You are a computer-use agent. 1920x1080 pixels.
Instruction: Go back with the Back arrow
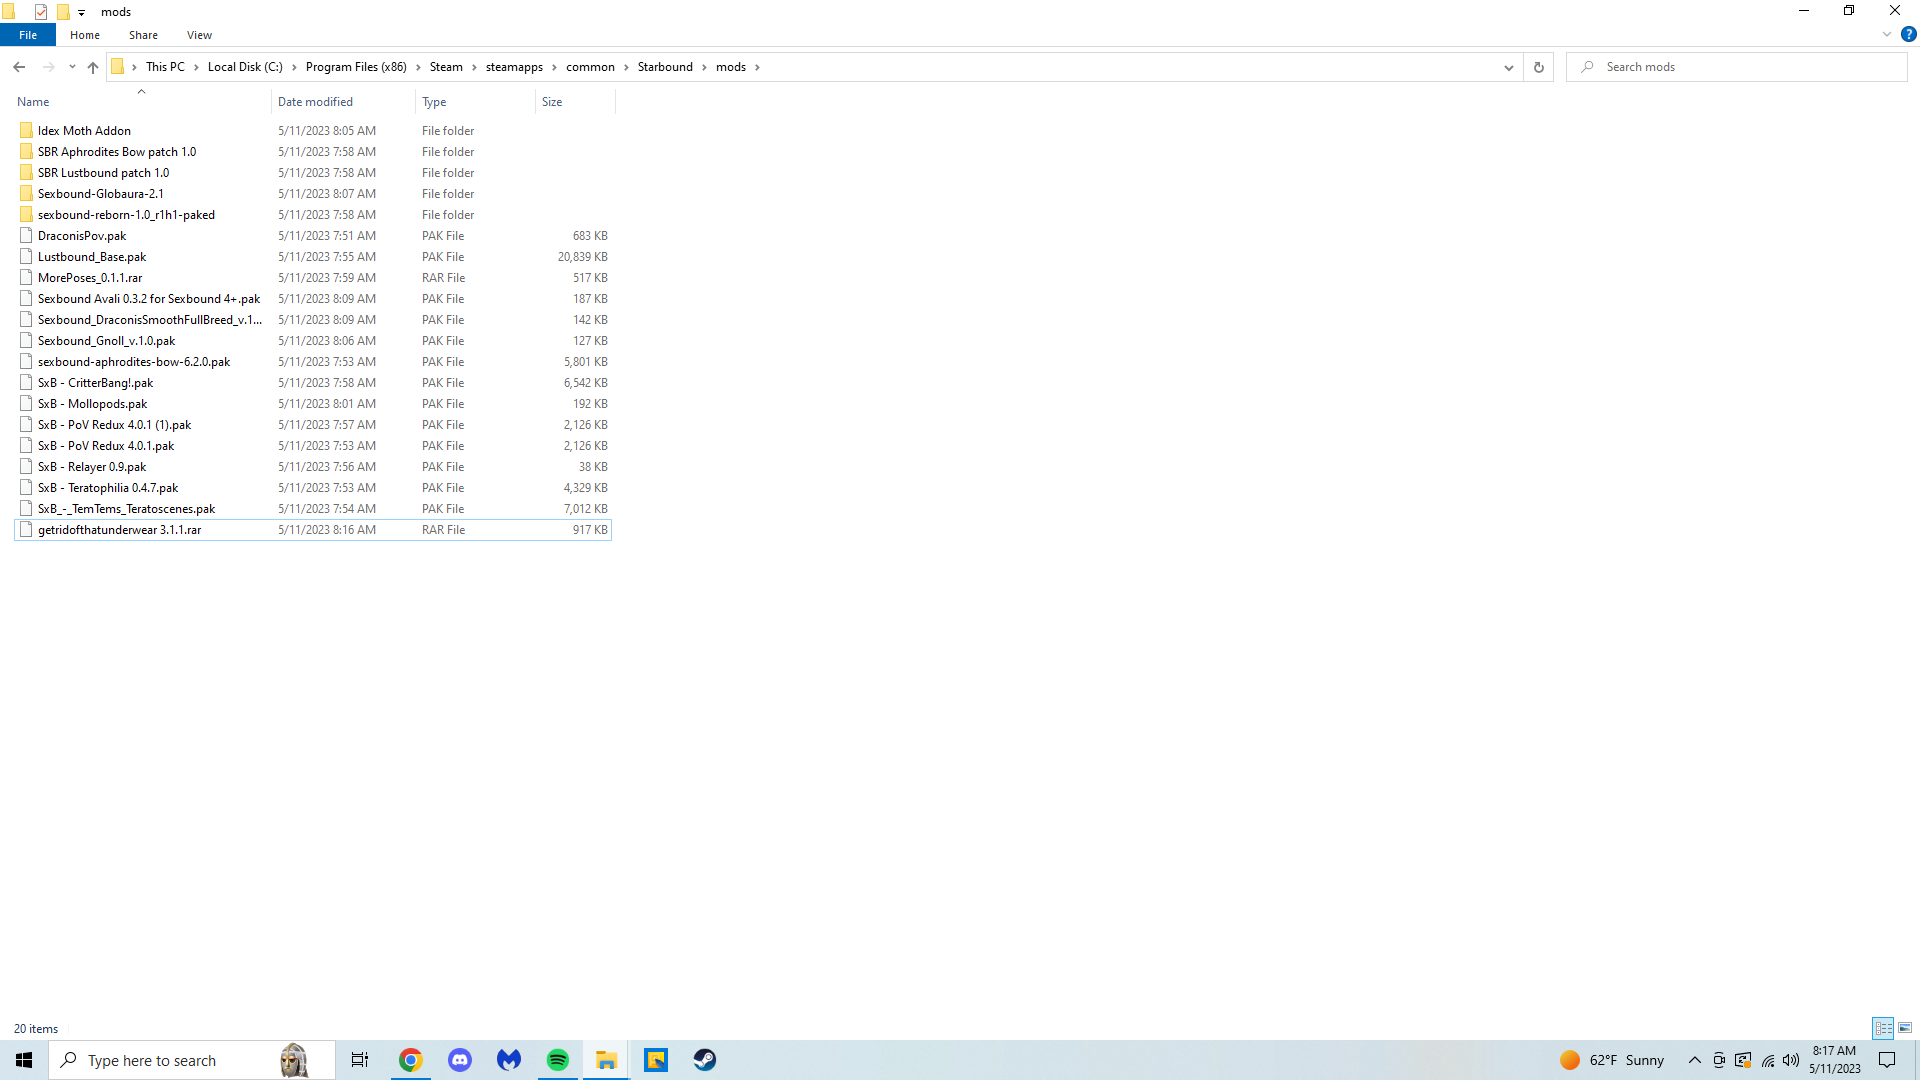pyautogui.click(x=19, y=67)
